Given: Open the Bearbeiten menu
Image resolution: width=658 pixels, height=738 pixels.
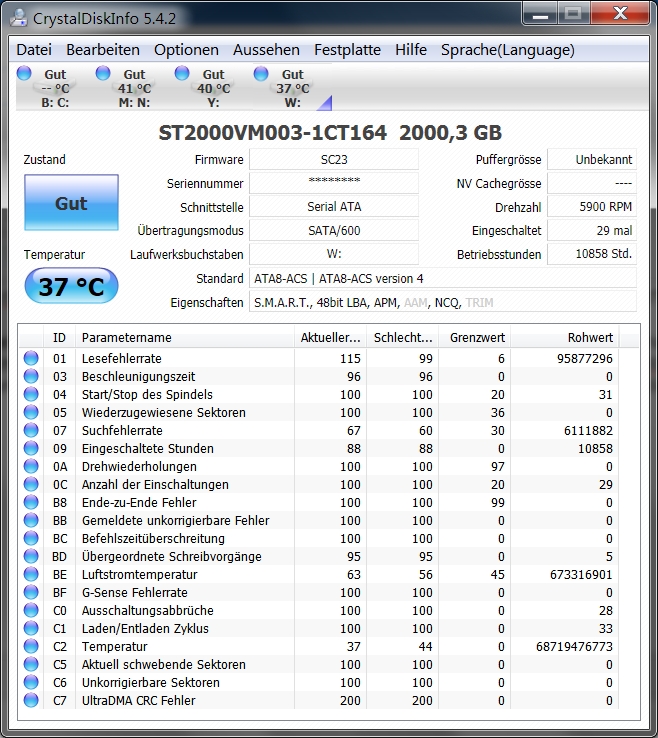Looking at the screenshot, I should pos(103,50).
